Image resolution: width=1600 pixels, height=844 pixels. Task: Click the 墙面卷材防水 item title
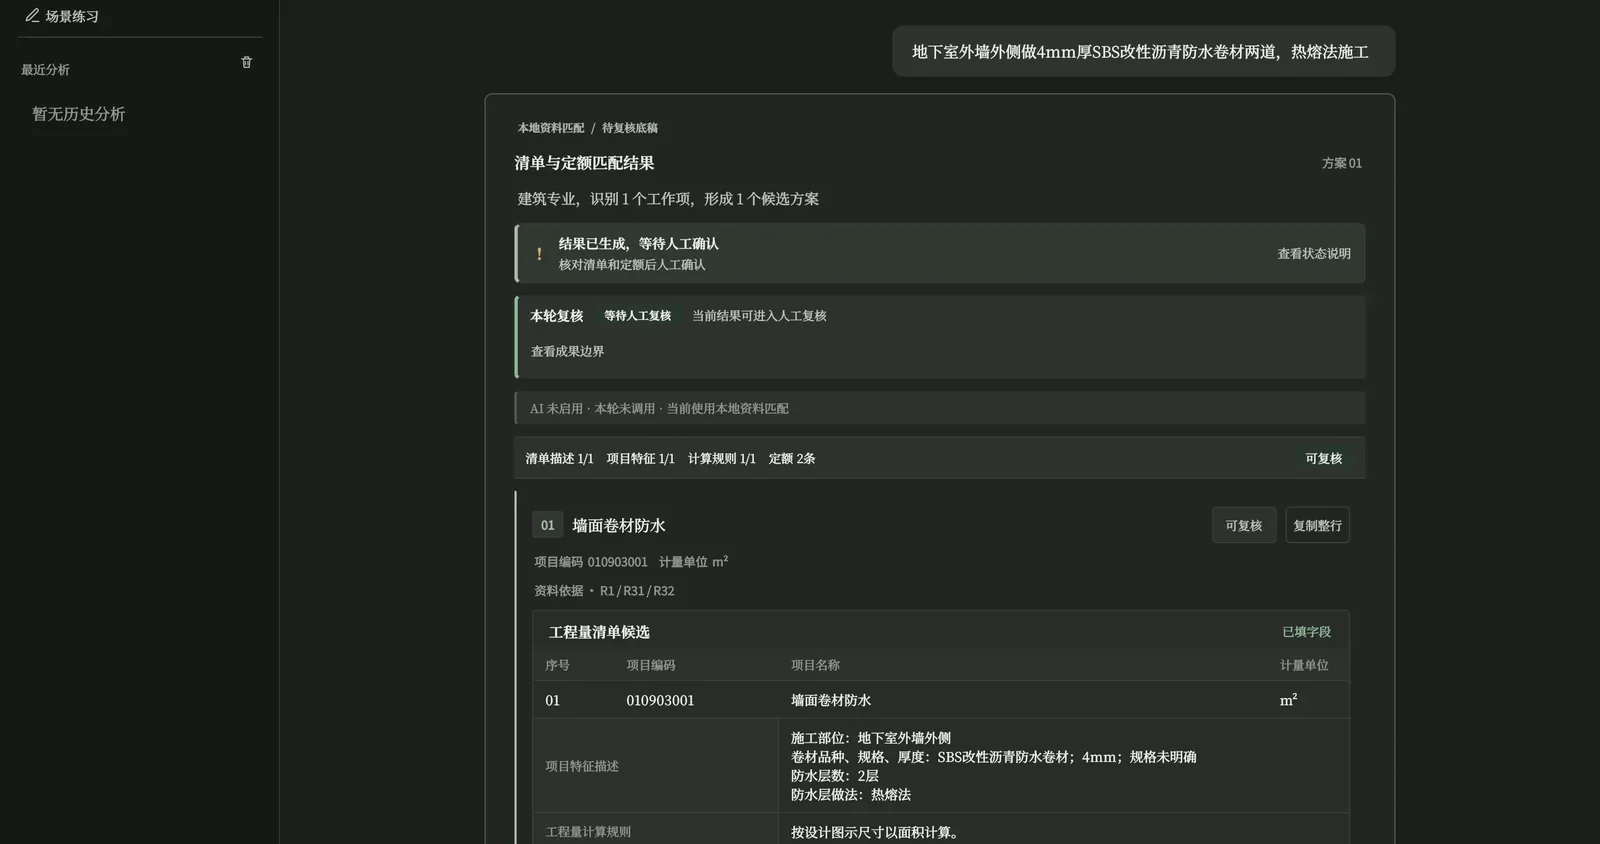click(x=619, y=526)
